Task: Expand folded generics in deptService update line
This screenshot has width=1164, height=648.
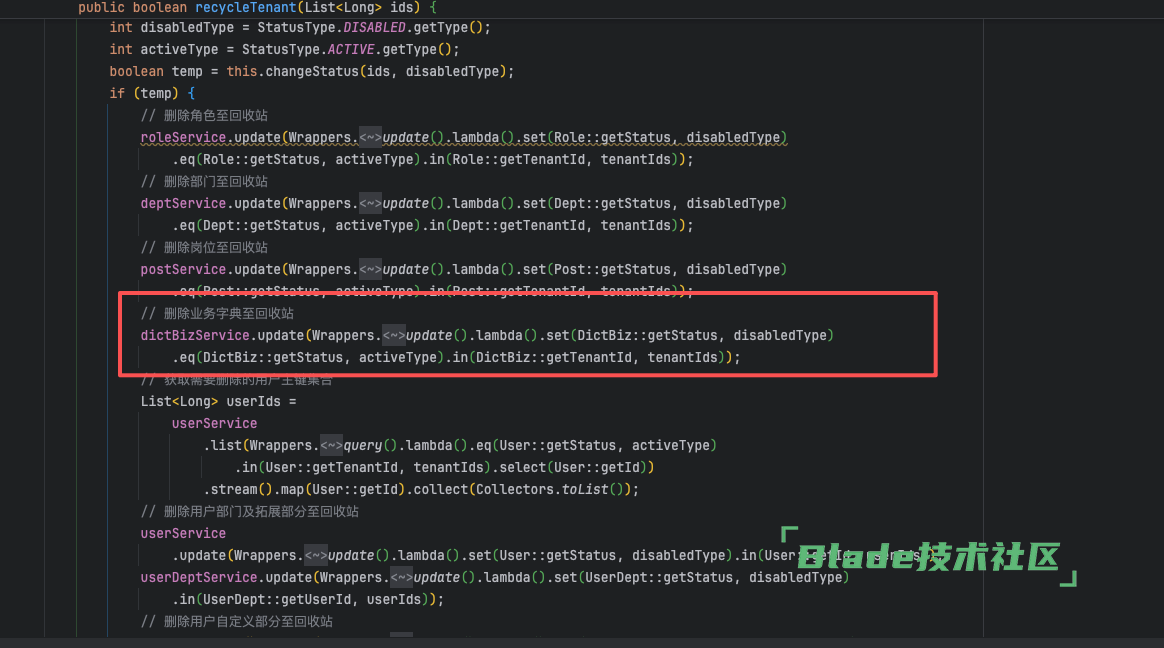Action: coord(370,203)
